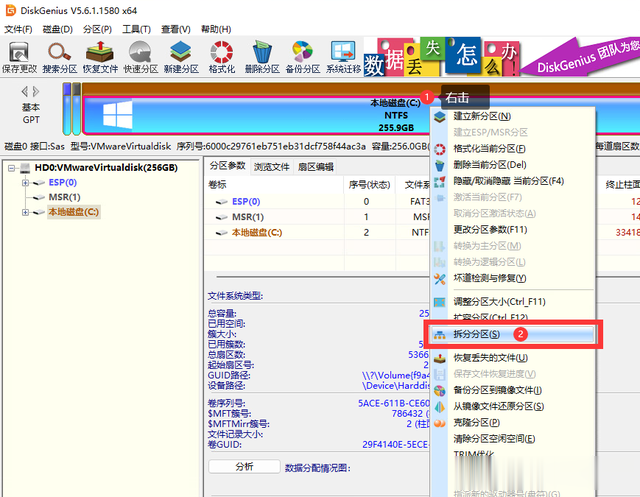This screenshot has height=497, width=640.
Task: Click the 分析 button
Action: [244, 467]
